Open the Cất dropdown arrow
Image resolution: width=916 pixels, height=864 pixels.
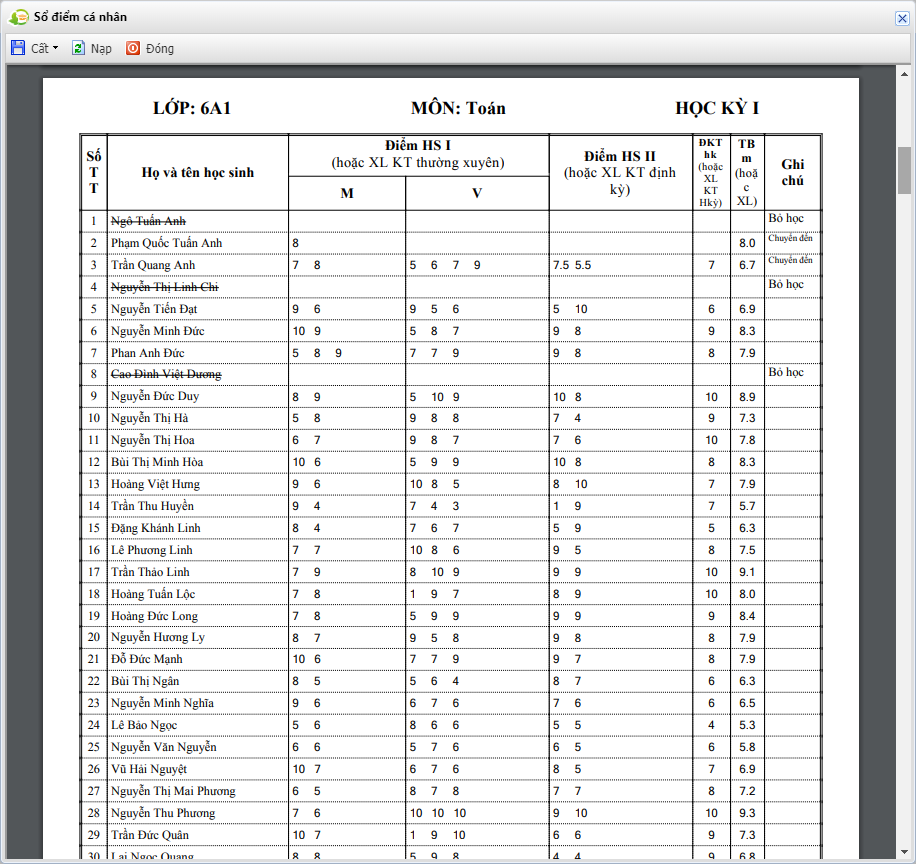pos(55,48)
